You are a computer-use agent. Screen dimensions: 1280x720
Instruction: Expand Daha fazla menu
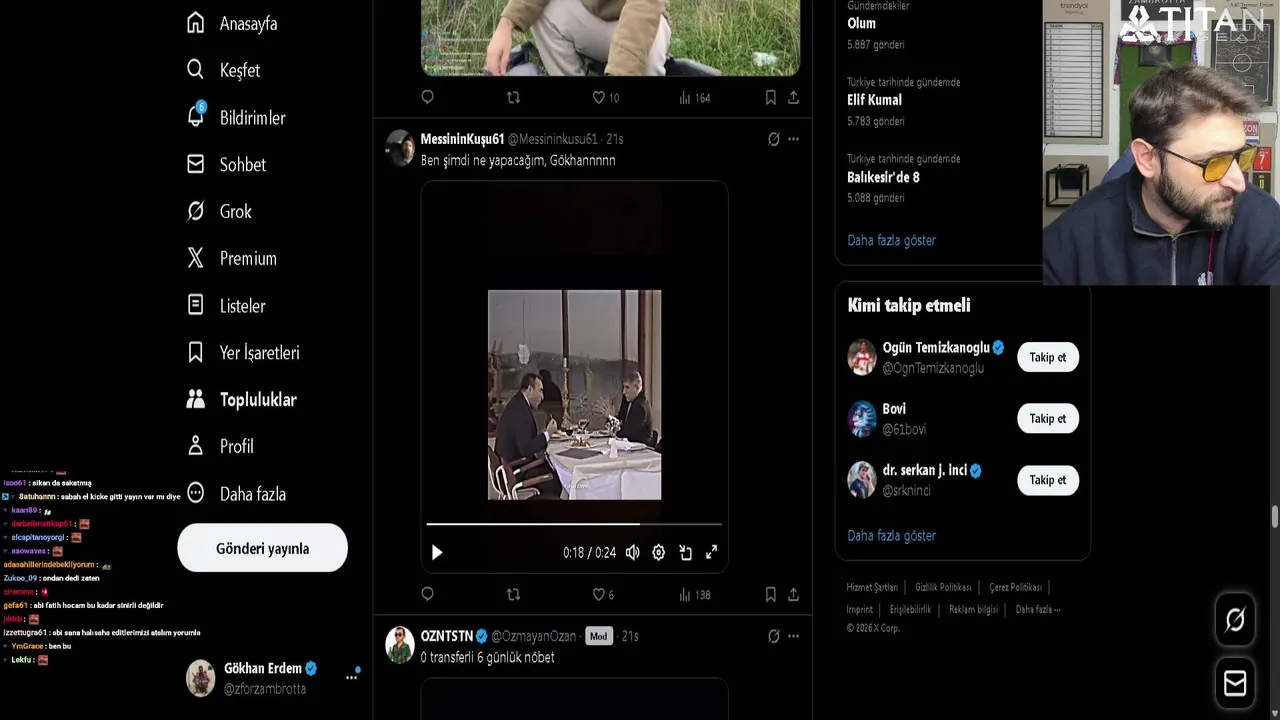tap(236, 493)
